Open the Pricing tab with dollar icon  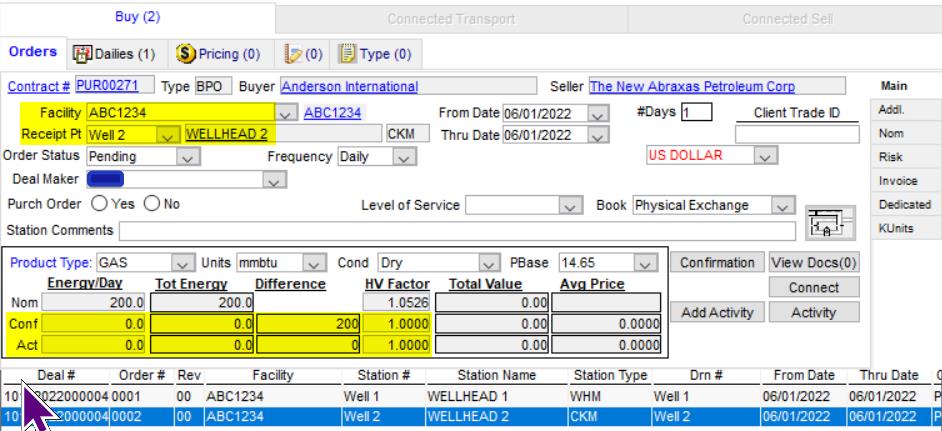(x=216, y=52)
